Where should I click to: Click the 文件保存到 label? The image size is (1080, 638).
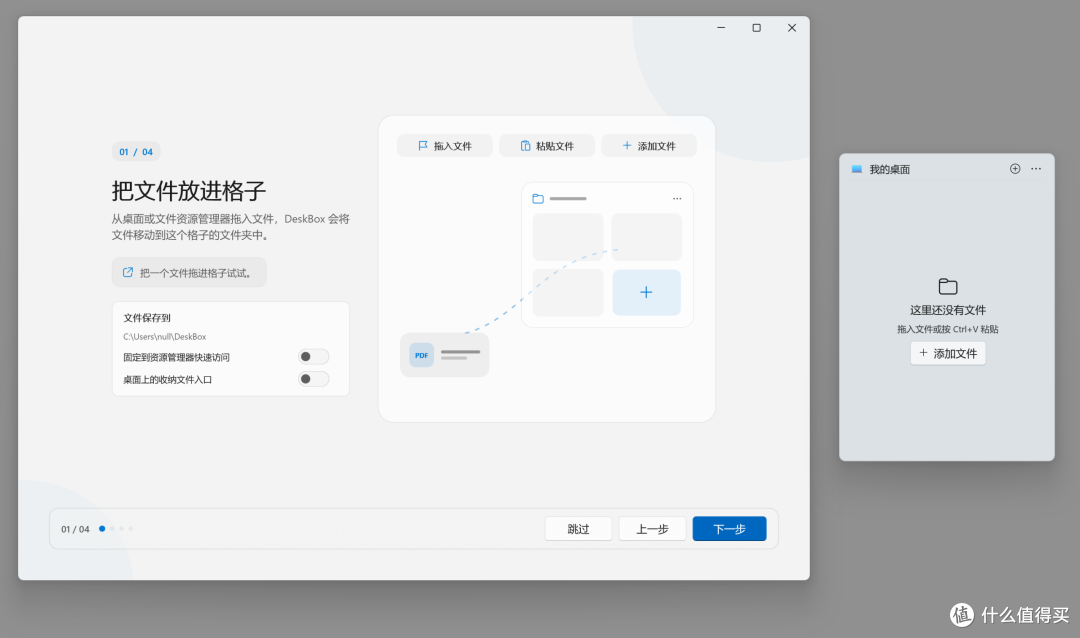pos(147,318)
